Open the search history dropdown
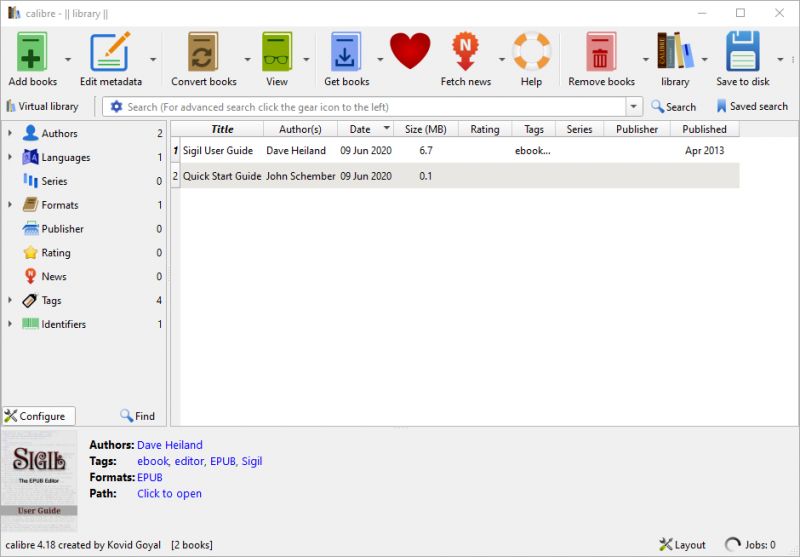Image resolution: width=800 pixels, height=557 pixels. 633,107
